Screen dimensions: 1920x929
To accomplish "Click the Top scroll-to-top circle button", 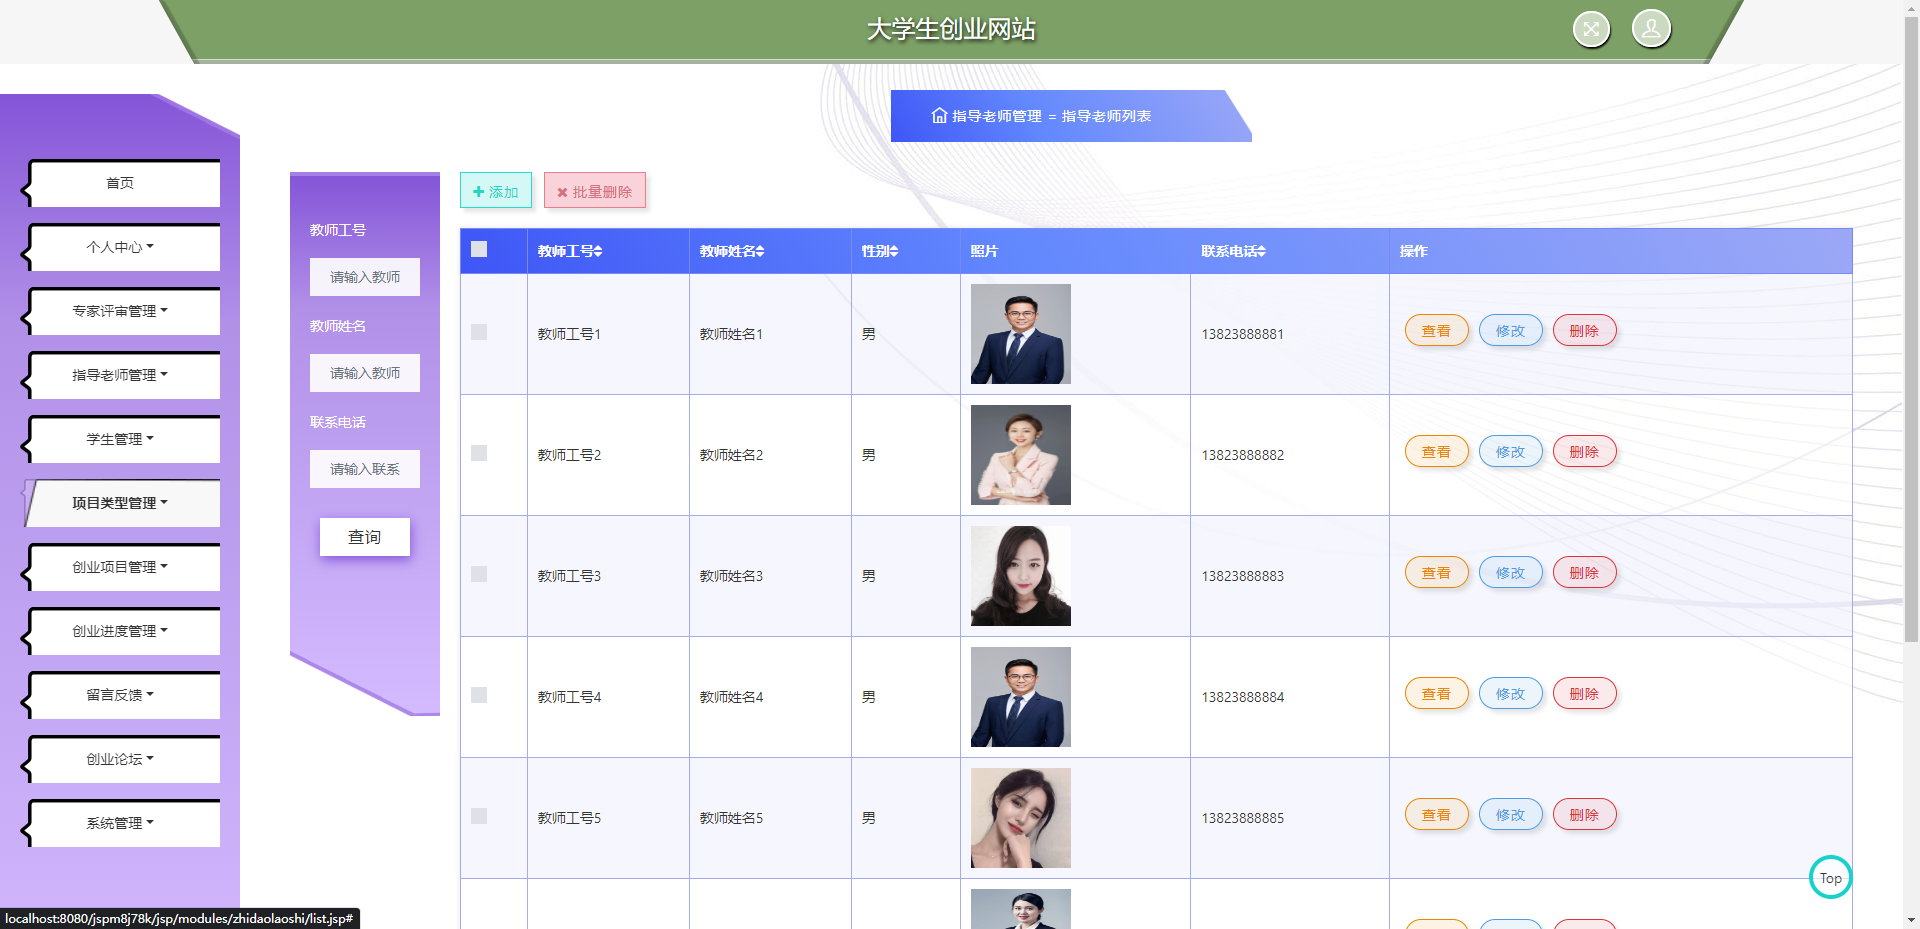I will [x=1830, y=877].
